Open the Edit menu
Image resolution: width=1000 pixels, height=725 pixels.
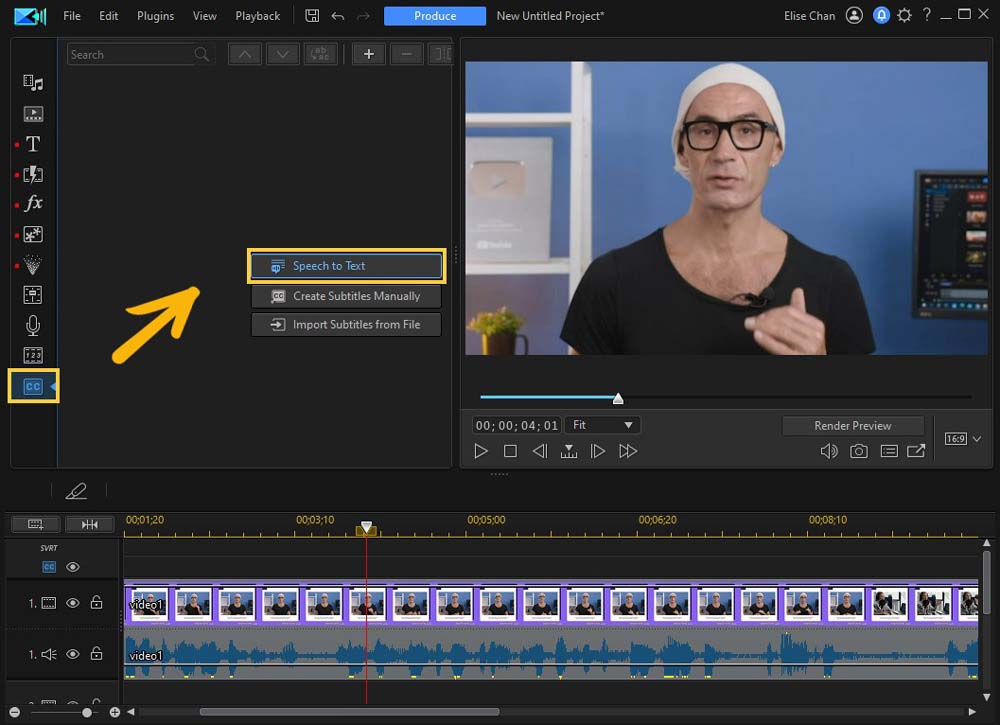(108, 15)
